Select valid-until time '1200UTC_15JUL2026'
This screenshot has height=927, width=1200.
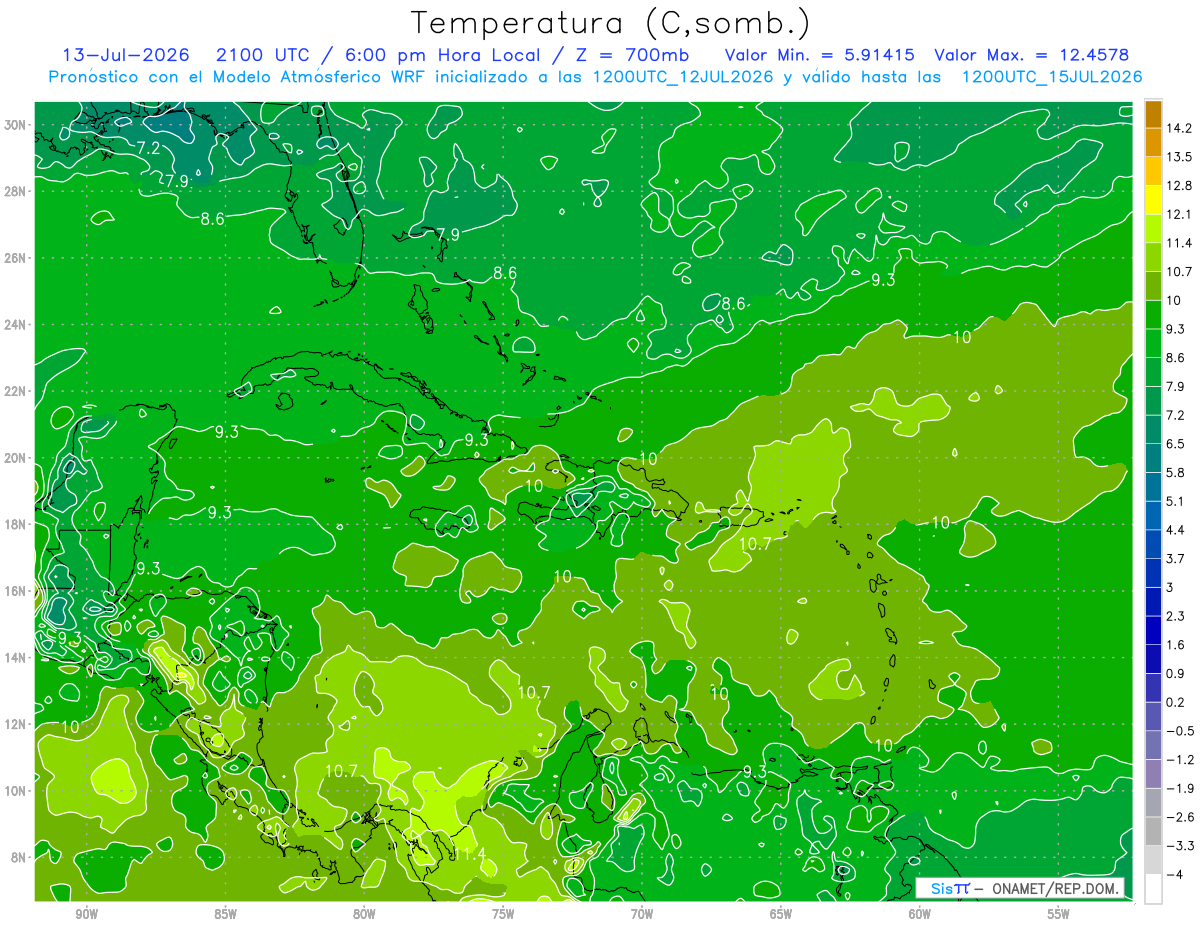click(x=1051, y=77)
